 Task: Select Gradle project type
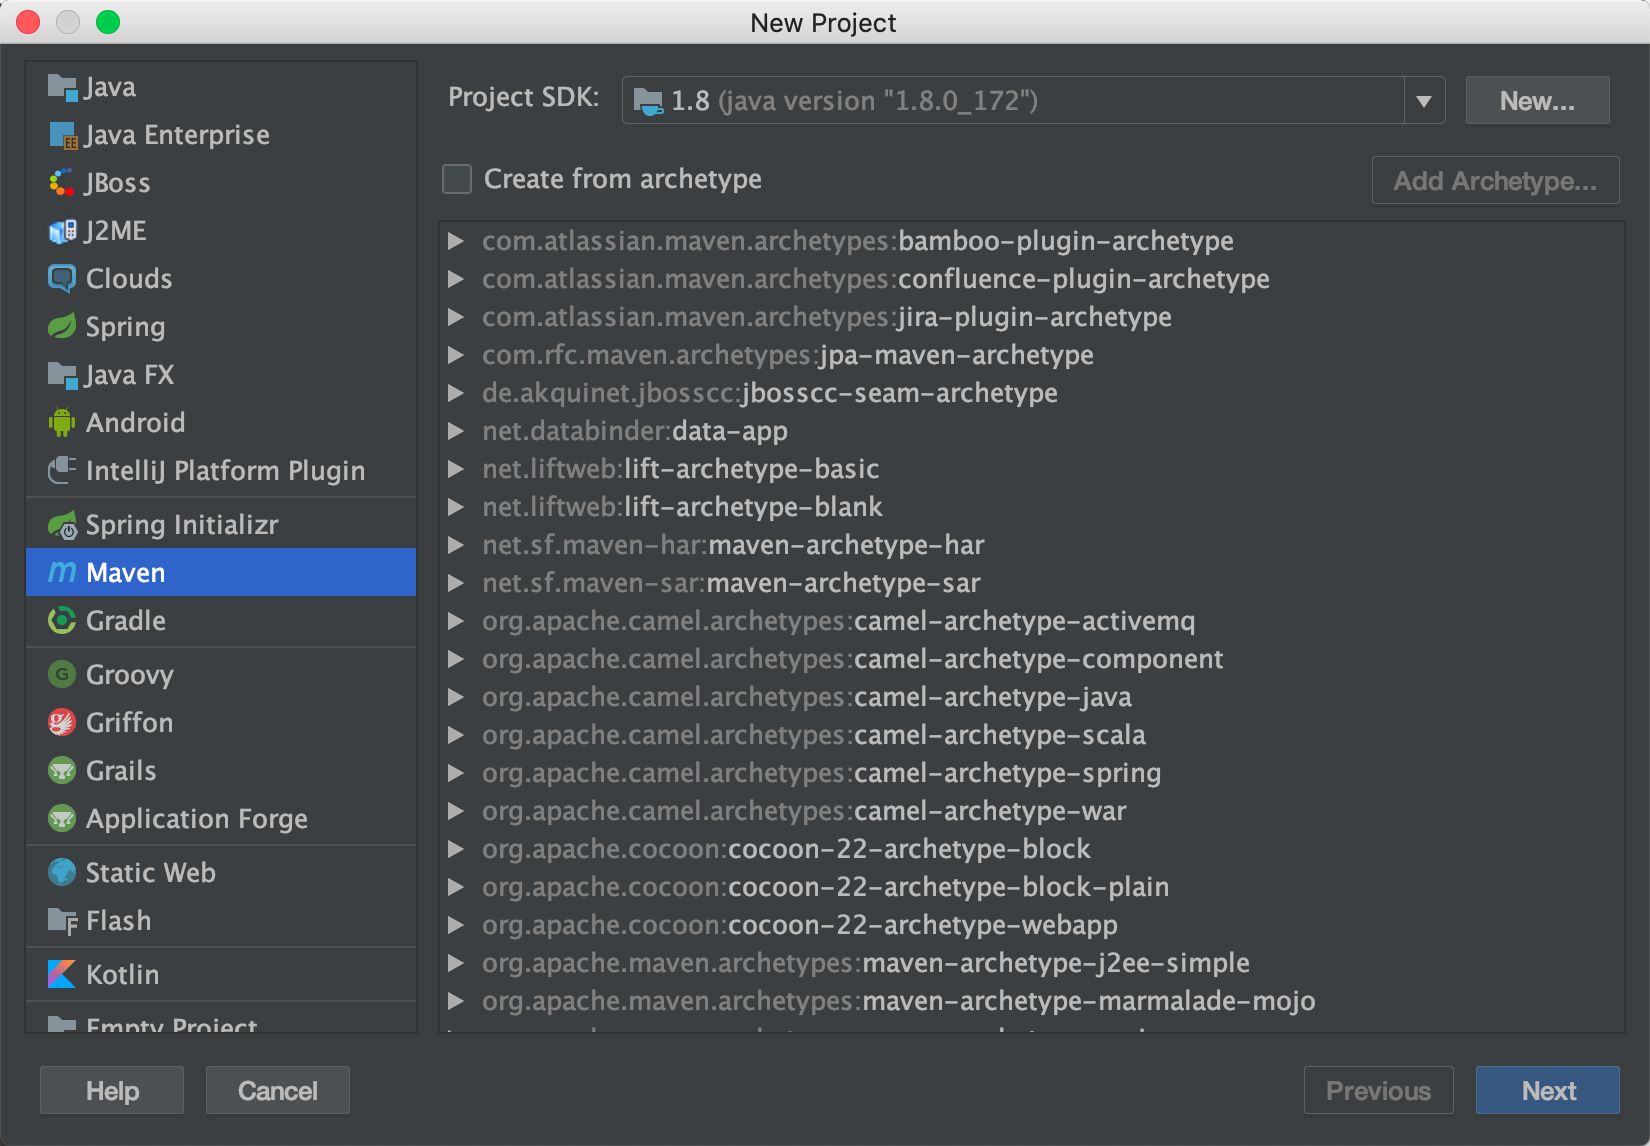coord(221,621)
